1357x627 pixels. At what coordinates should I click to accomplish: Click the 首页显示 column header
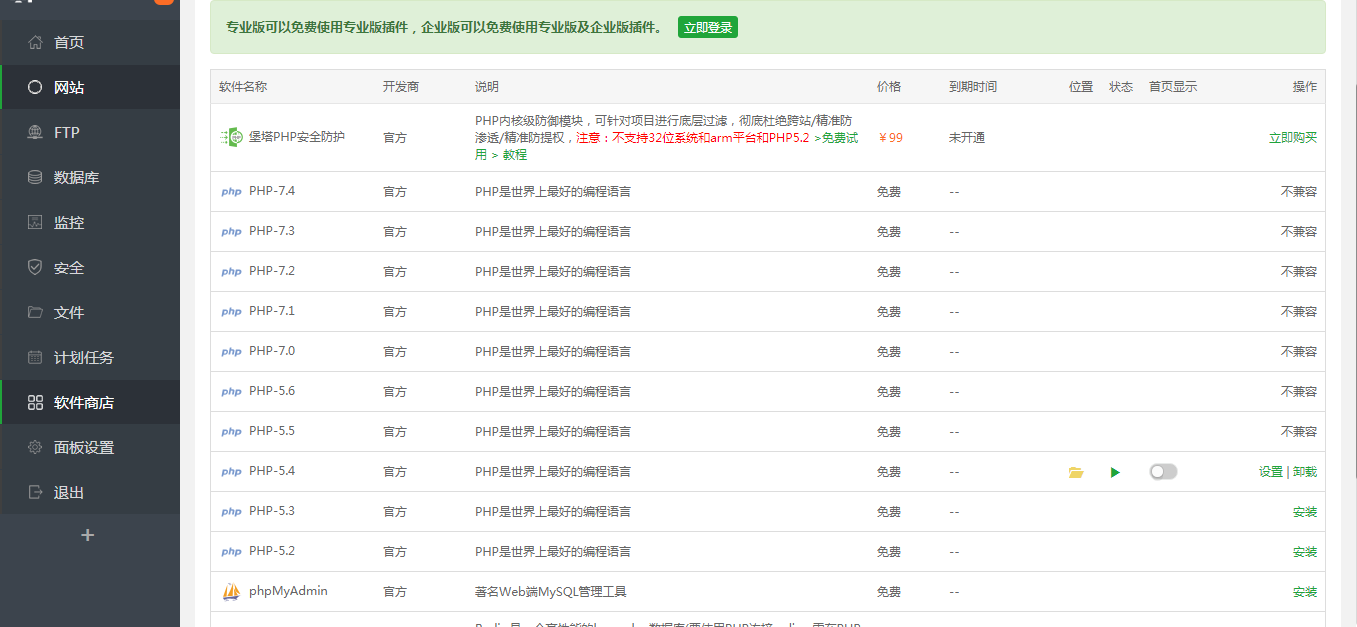tap(1173, 87)
